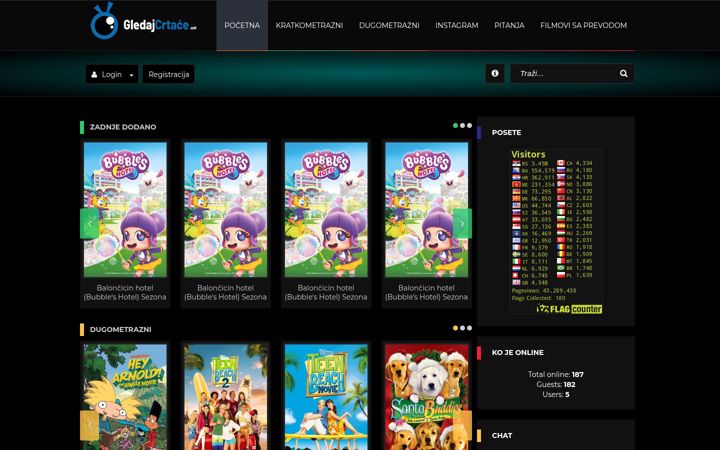The image size is (720, 450).
Task: Open the Instagram menu link
Action: [x=456, y=25]
